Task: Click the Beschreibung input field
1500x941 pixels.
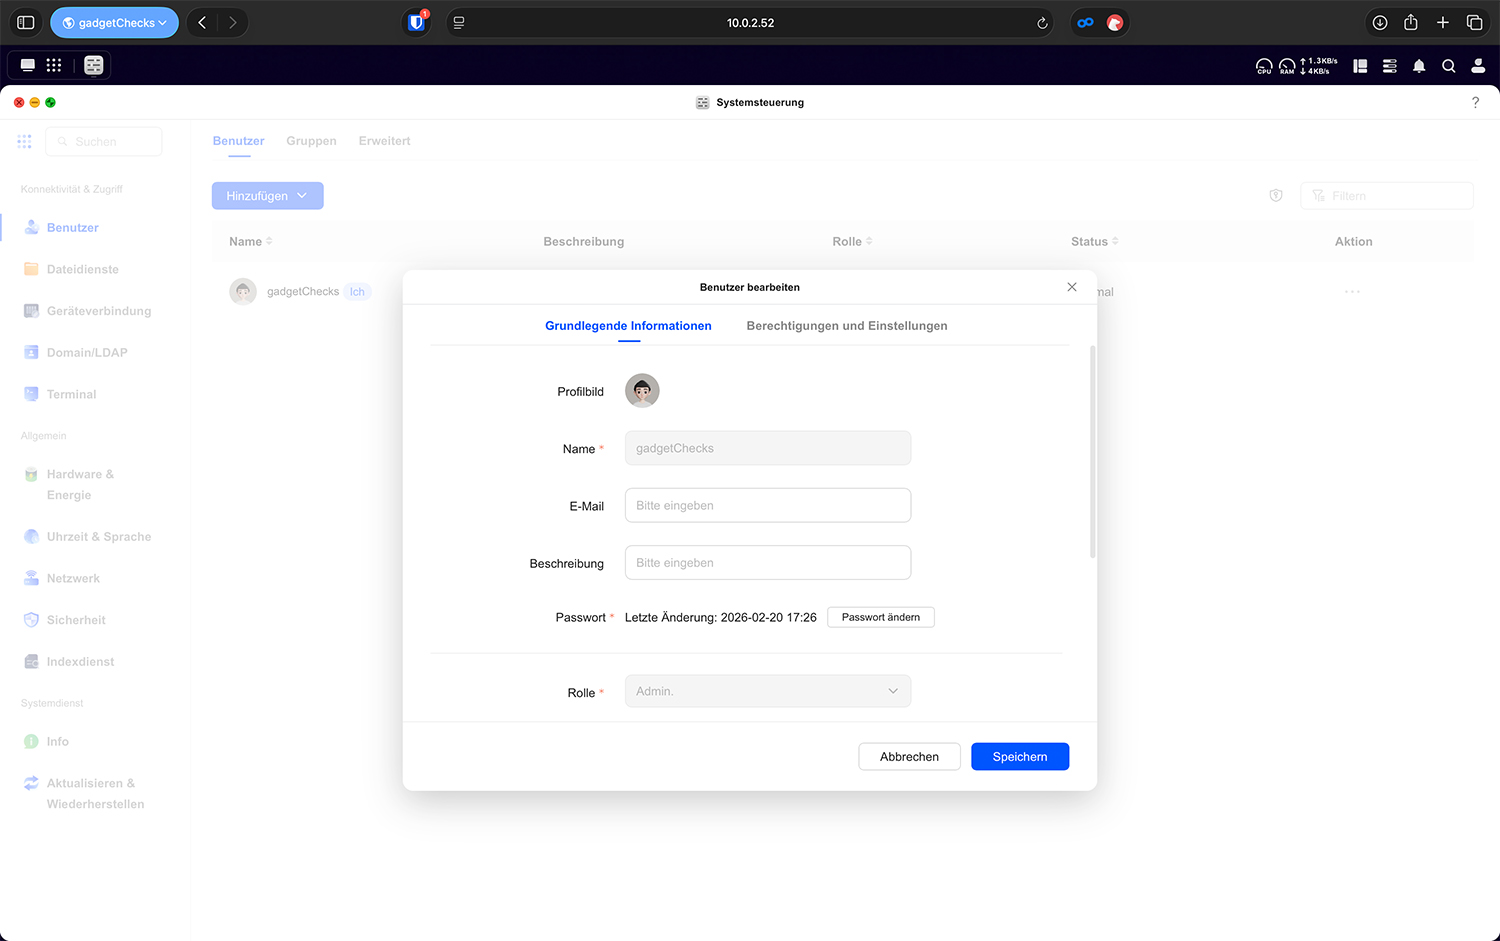Action: tap(767, 563)
